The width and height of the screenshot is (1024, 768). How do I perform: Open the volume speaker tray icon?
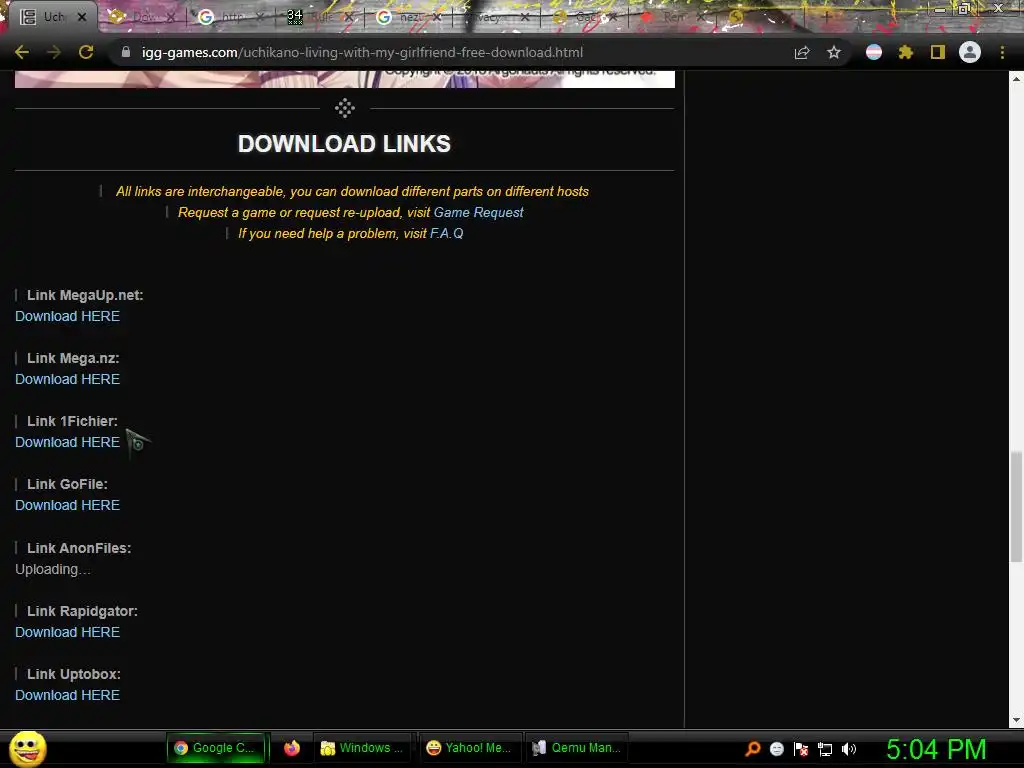849,749
